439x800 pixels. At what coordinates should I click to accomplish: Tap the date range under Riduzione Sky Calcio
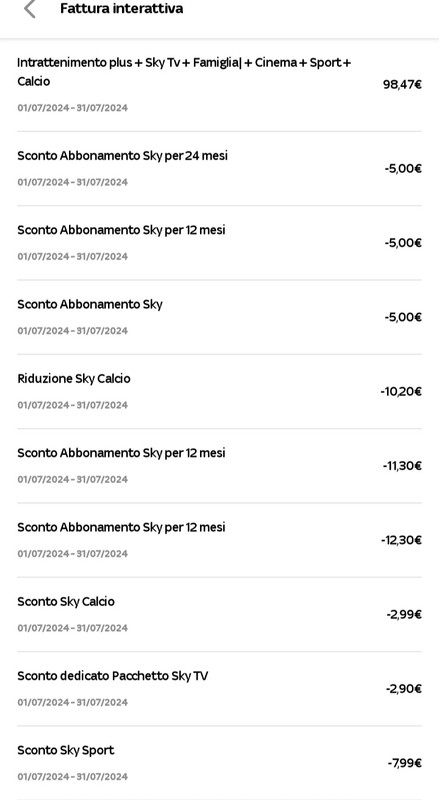pos(72,405)
